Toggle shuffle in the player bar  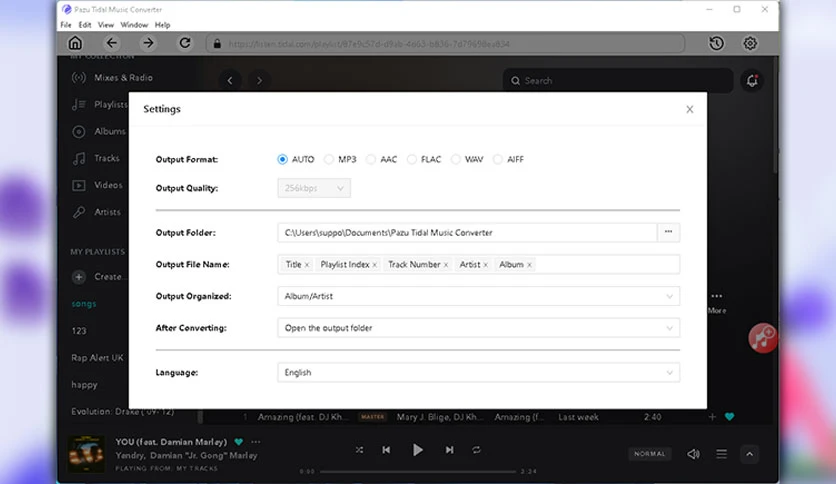click(359, 450)
